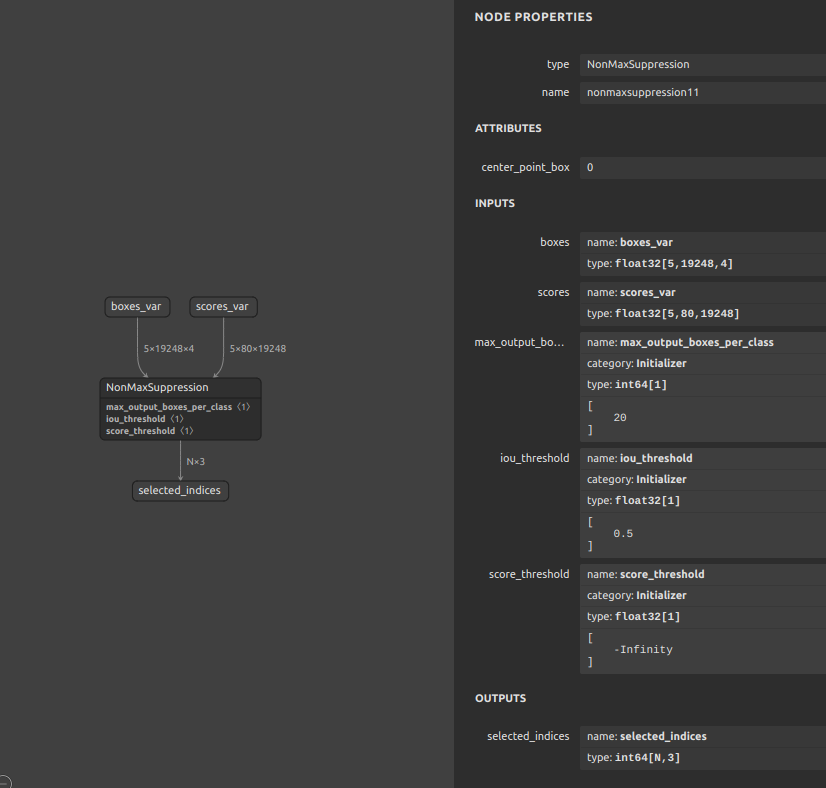Screen dimensions: 826x788
Task: Click the value 0.5 of iou_threshold
Action: click(623, 534)
